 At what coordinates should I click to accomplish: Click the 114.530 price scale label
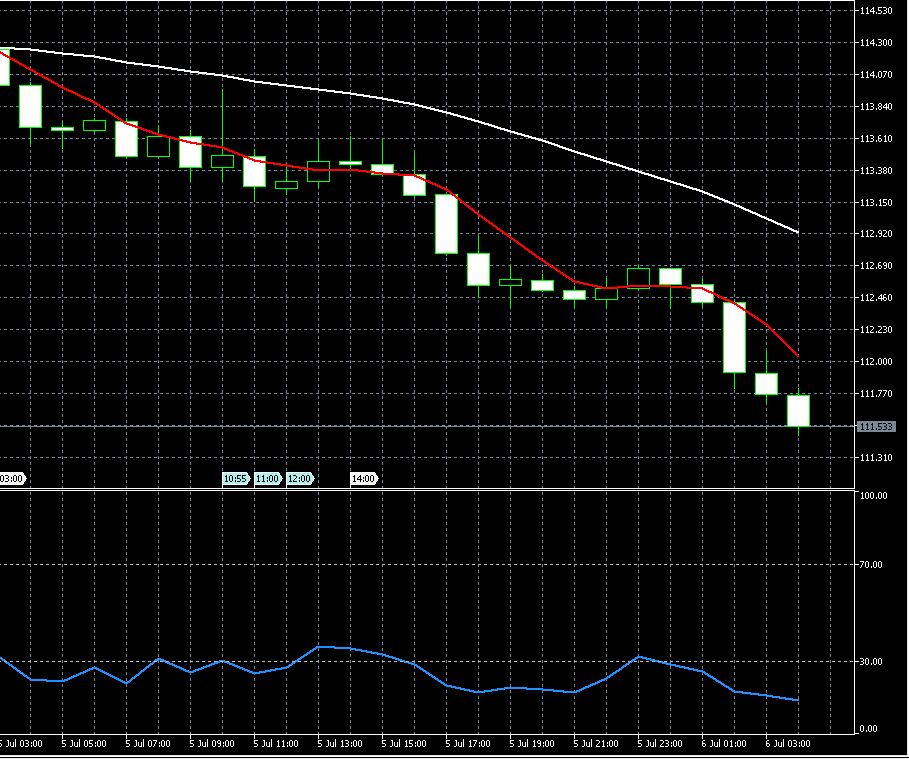click(x=876, y=10)
